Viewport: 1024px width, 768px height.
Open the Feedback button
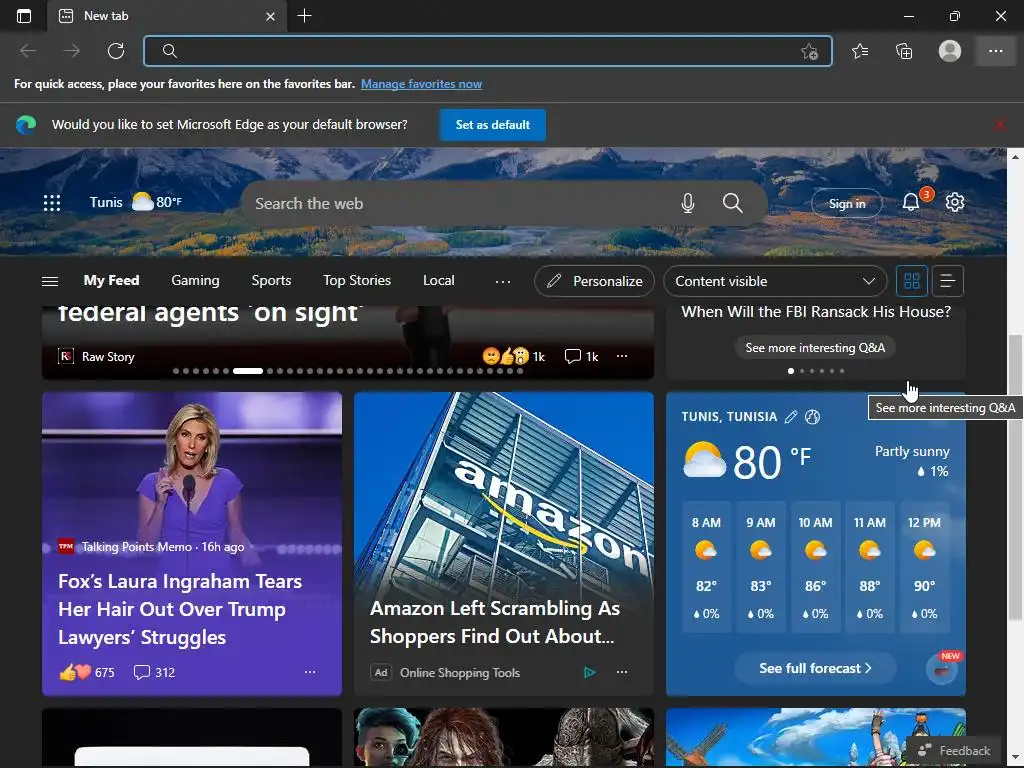tap(954, 750)
